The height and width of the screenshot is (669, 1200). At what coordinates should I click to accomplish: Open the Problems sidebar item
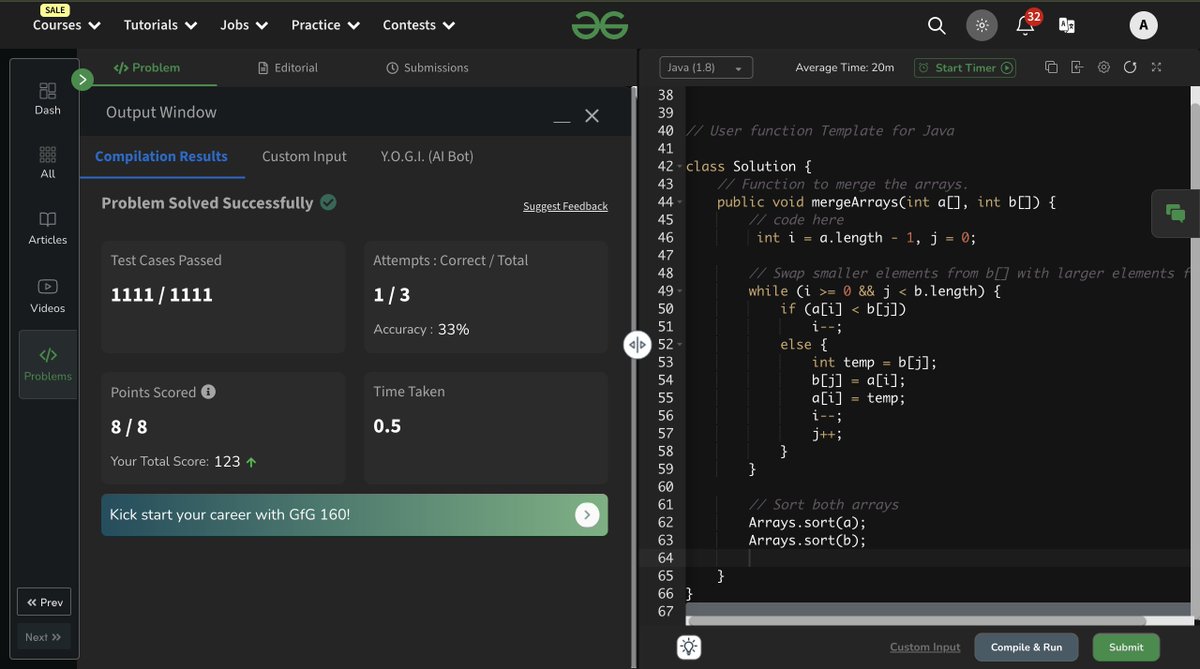pos(48,364)
